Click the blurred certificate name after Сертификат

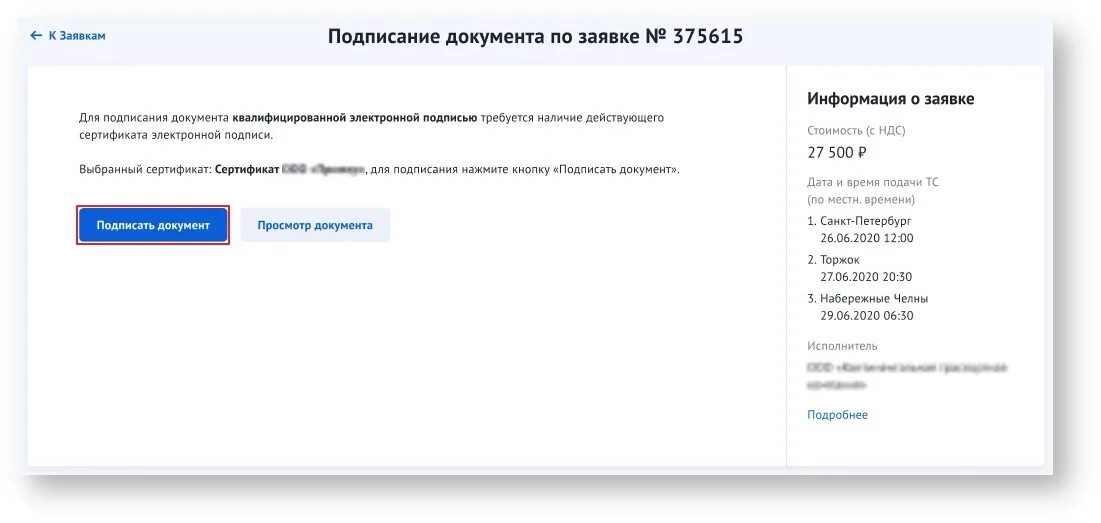pos(323,170)
